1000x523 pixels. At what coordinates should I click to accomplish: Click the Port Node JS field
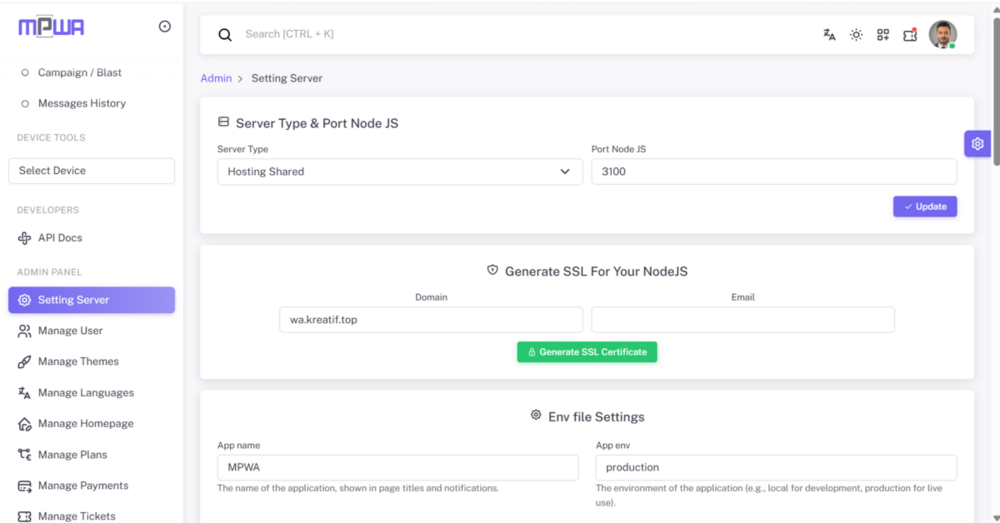pyautogui.click(x=774, y=172)
